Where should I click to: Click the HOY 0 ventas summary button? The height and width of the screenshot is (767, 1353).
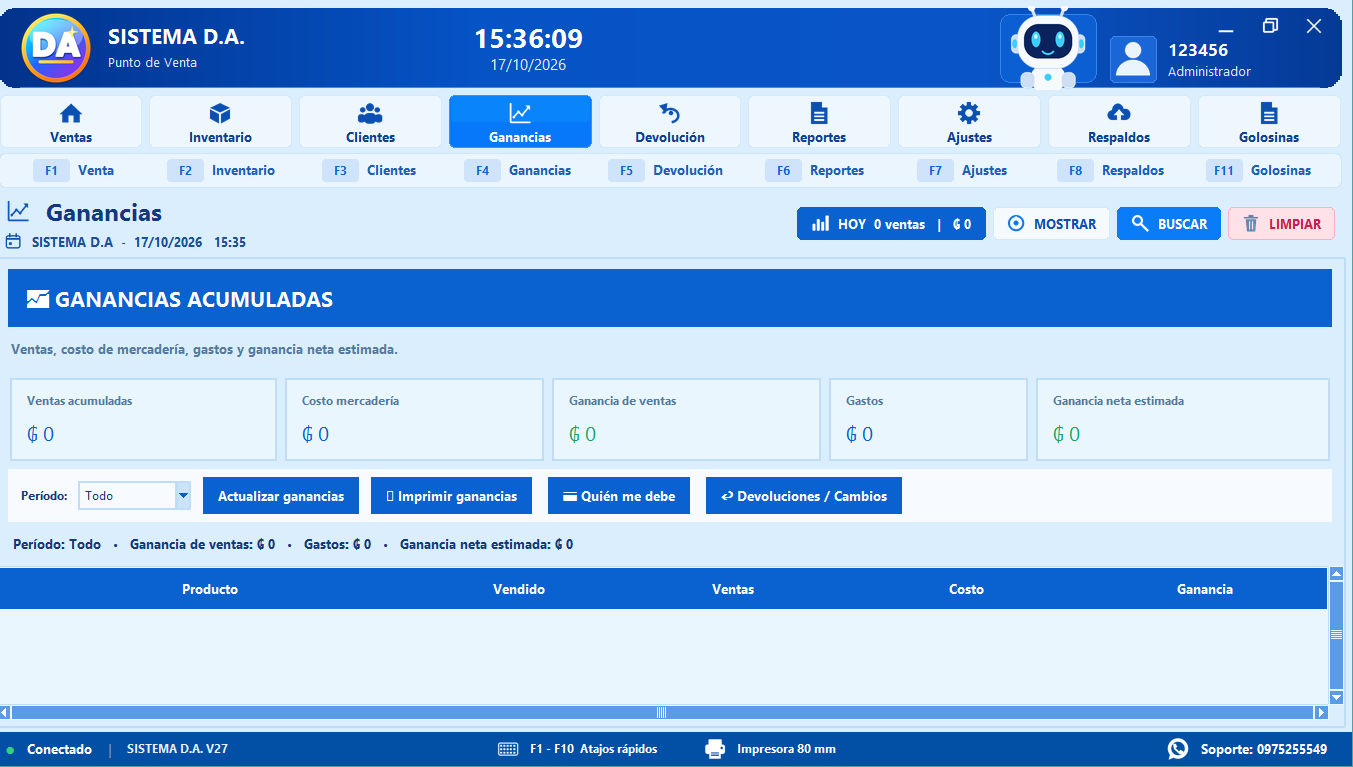891,224
